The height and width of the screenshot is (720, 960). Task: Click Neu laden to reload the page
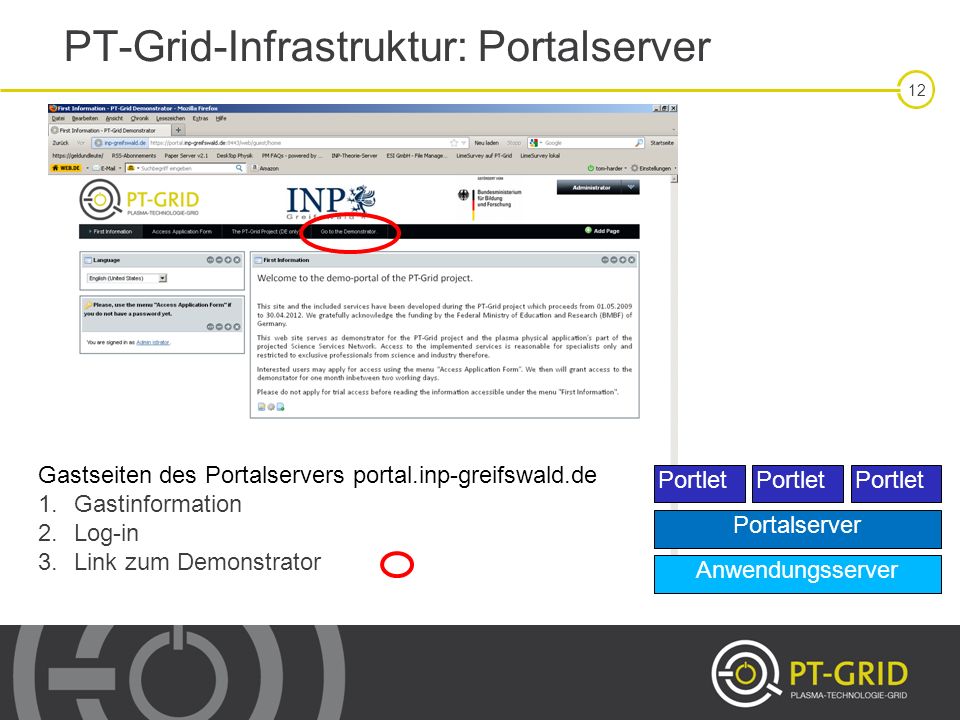point(487,143)
